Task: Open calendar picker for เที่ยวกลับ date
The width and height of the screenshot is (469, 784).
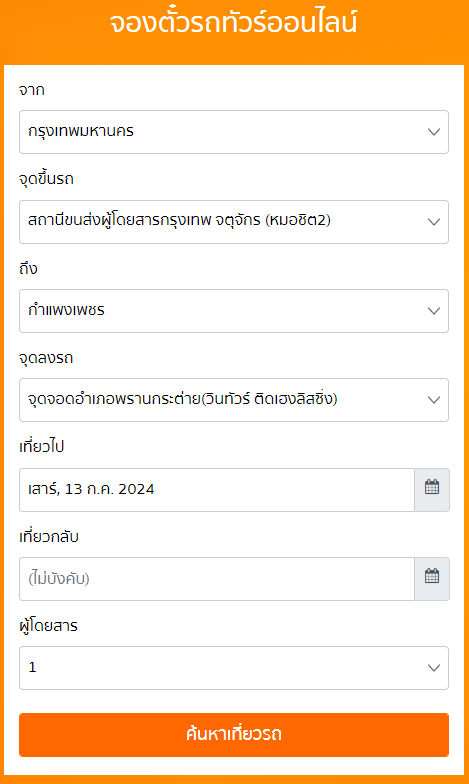Action: click(432, 579)
